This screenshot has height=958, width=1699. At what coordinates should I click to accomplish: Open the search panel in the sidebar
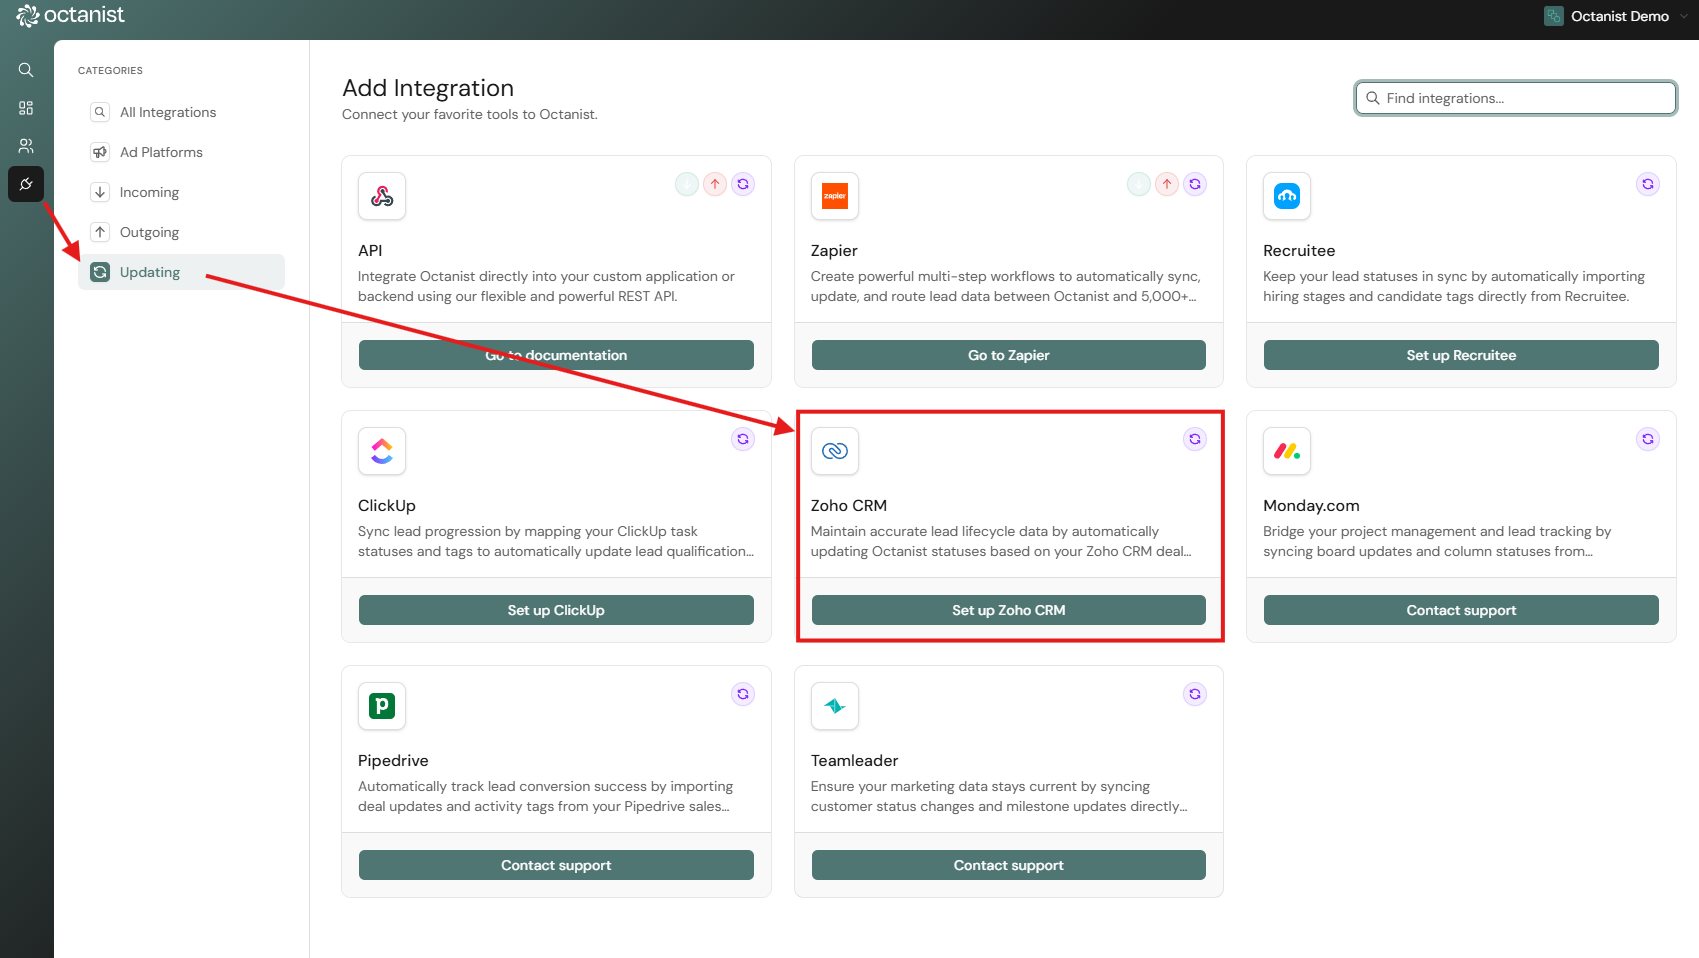tap(26, 70)
